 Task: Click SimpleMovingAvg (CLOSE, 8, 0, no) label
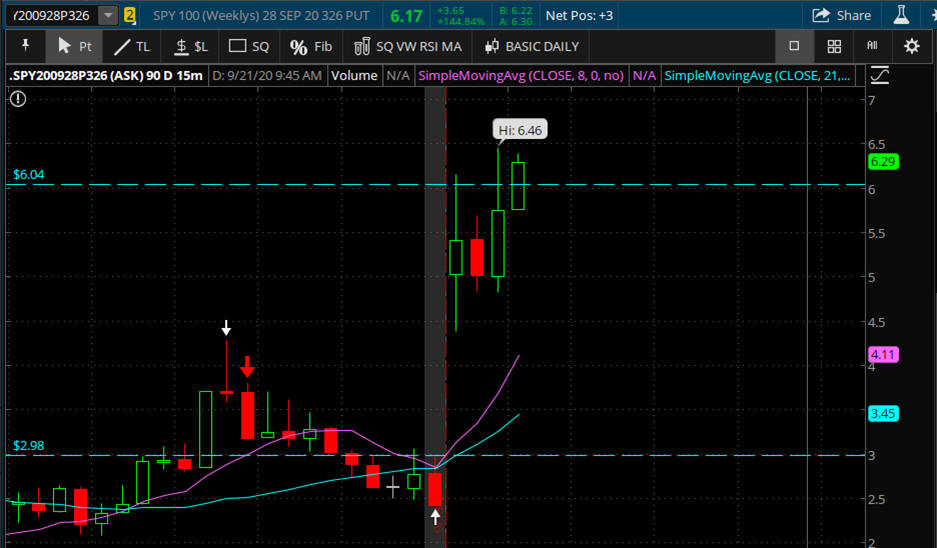pos(521,76)
